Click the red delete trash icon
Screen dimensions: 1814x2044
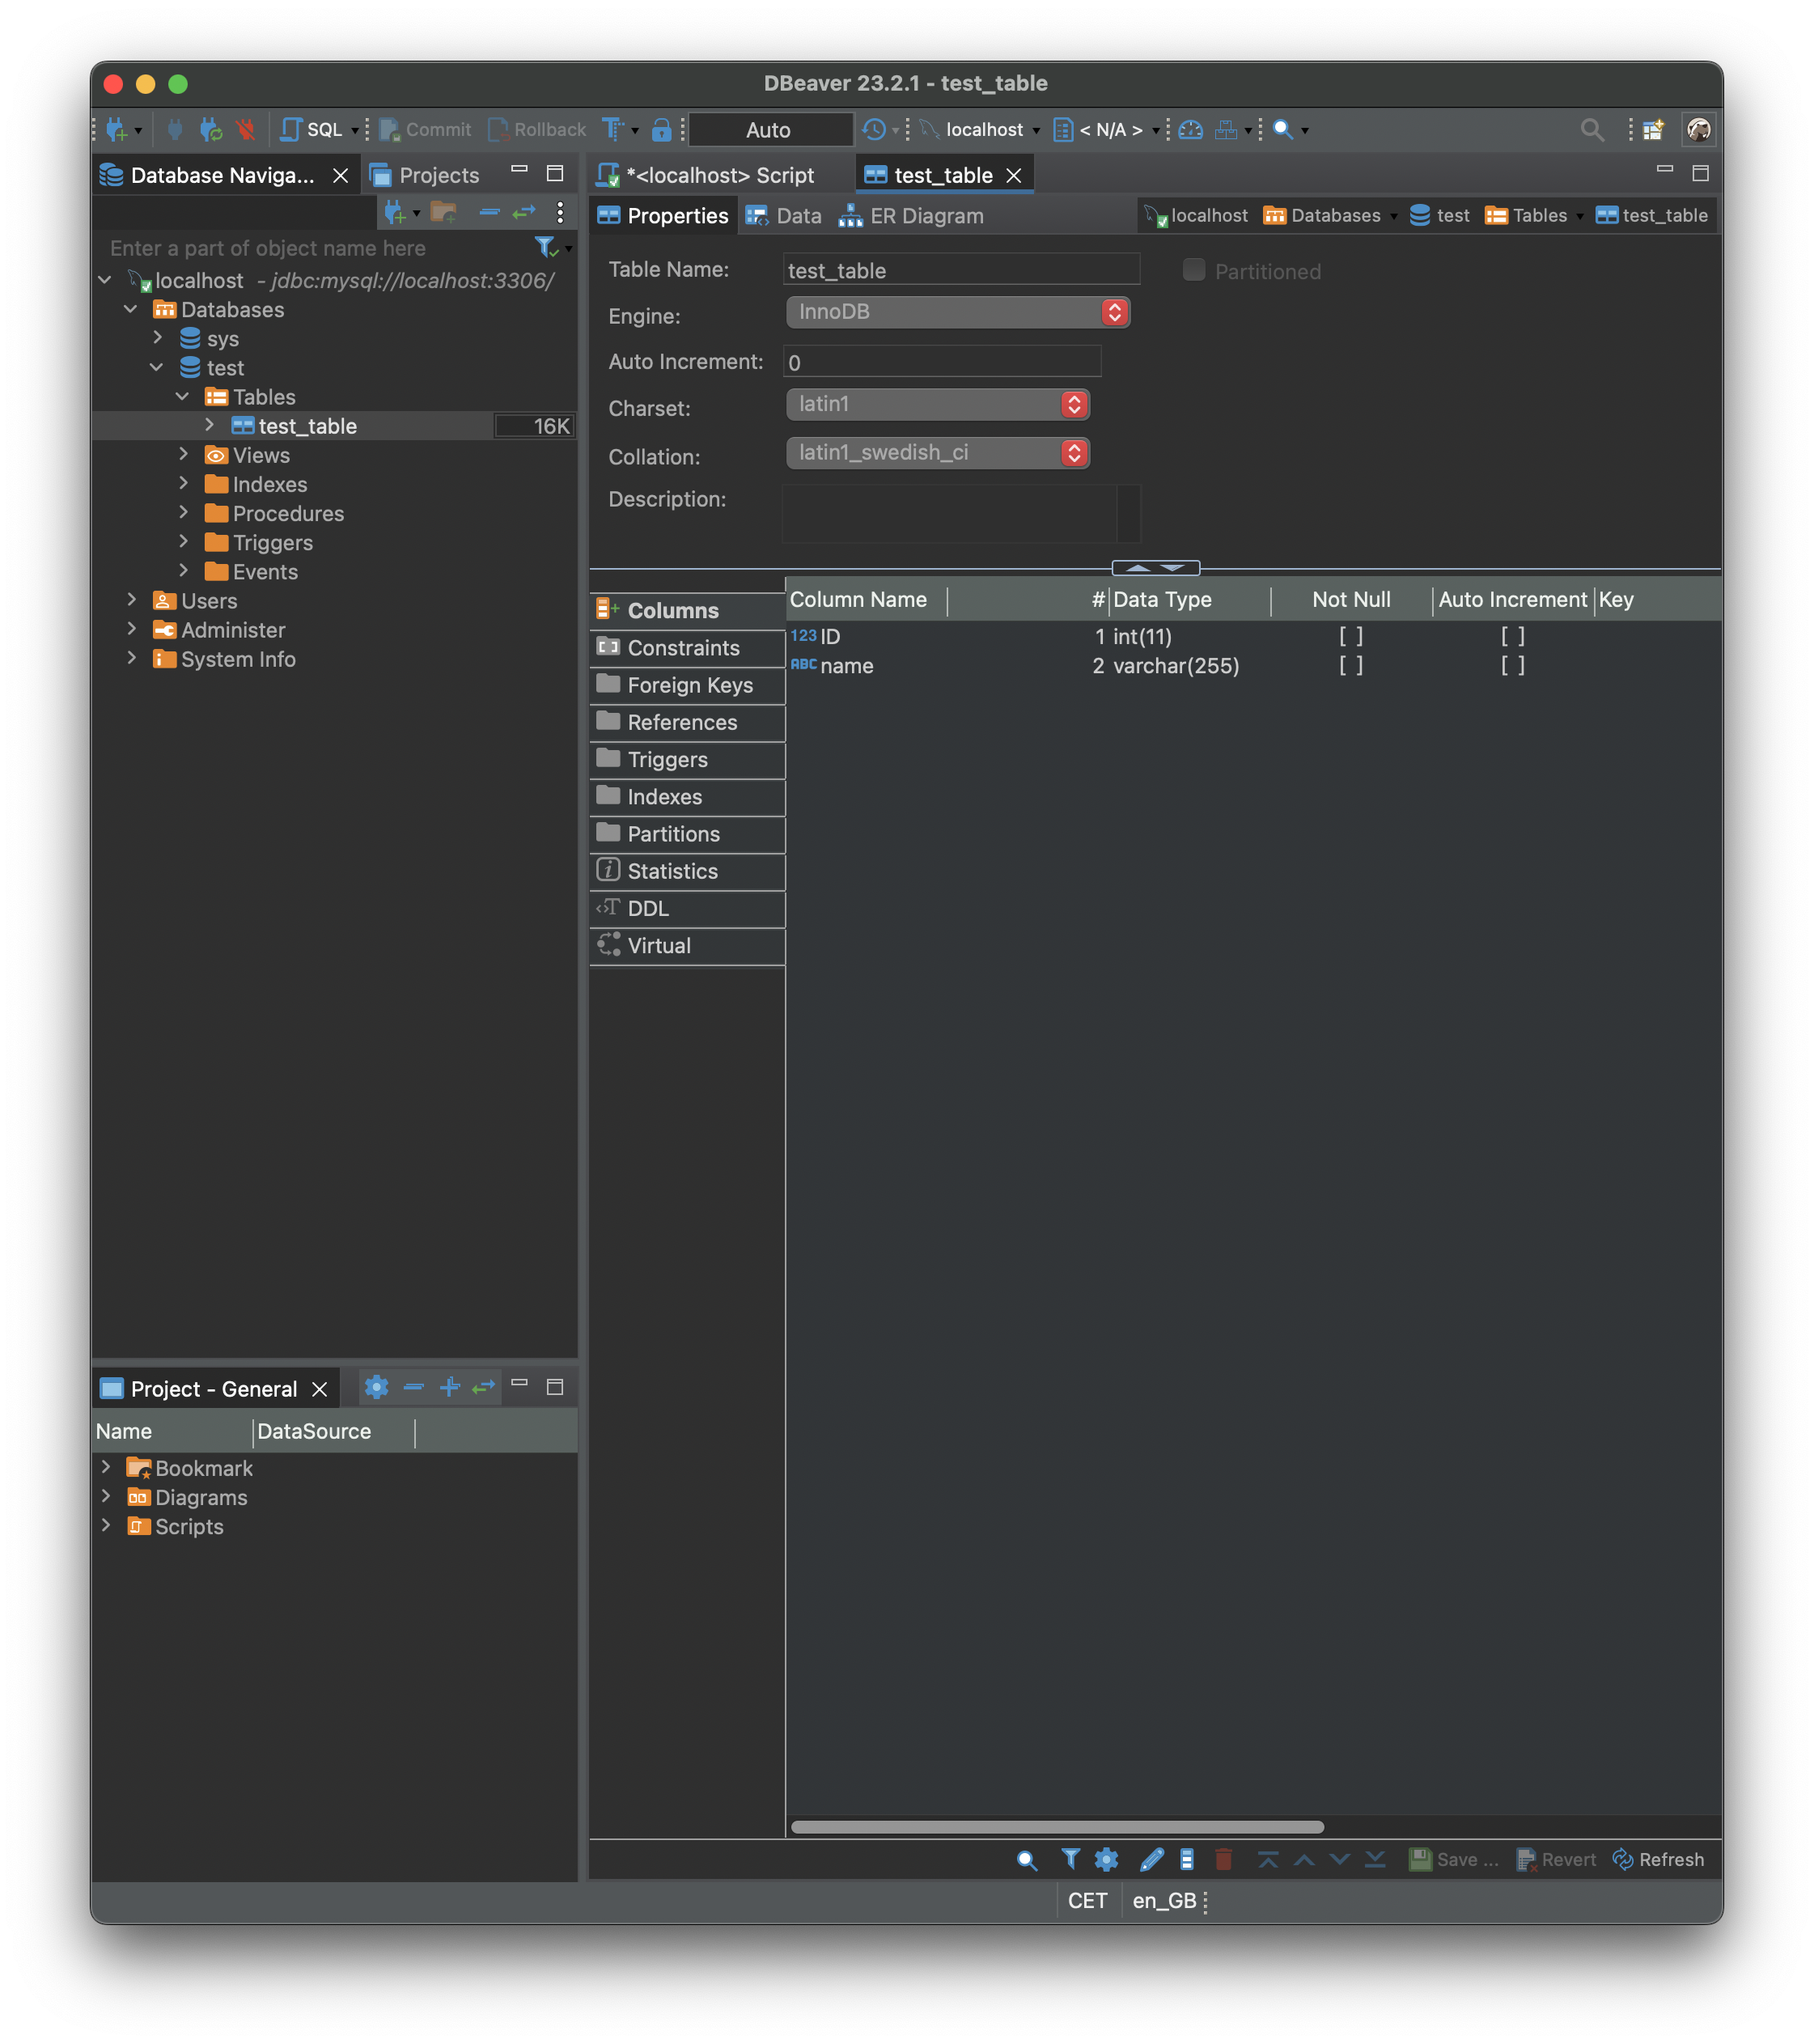[x=1223, y=1859]
